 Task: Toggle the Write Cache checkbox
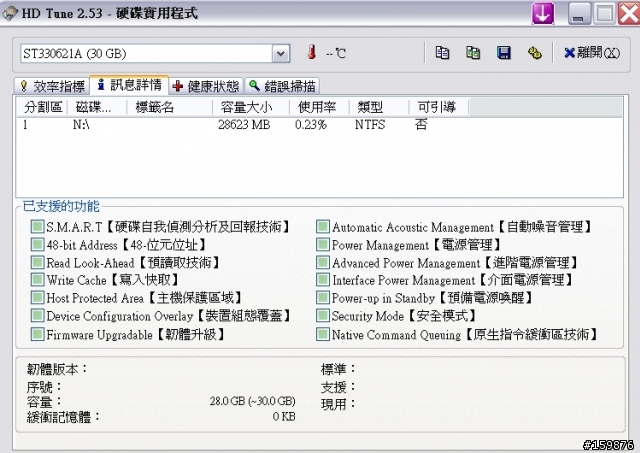pyautogui.click(x=38, y=280)
